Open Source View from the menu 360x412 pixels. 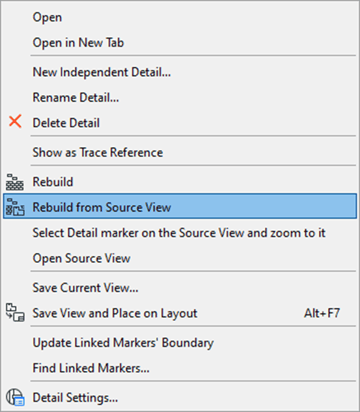[180, 258]
